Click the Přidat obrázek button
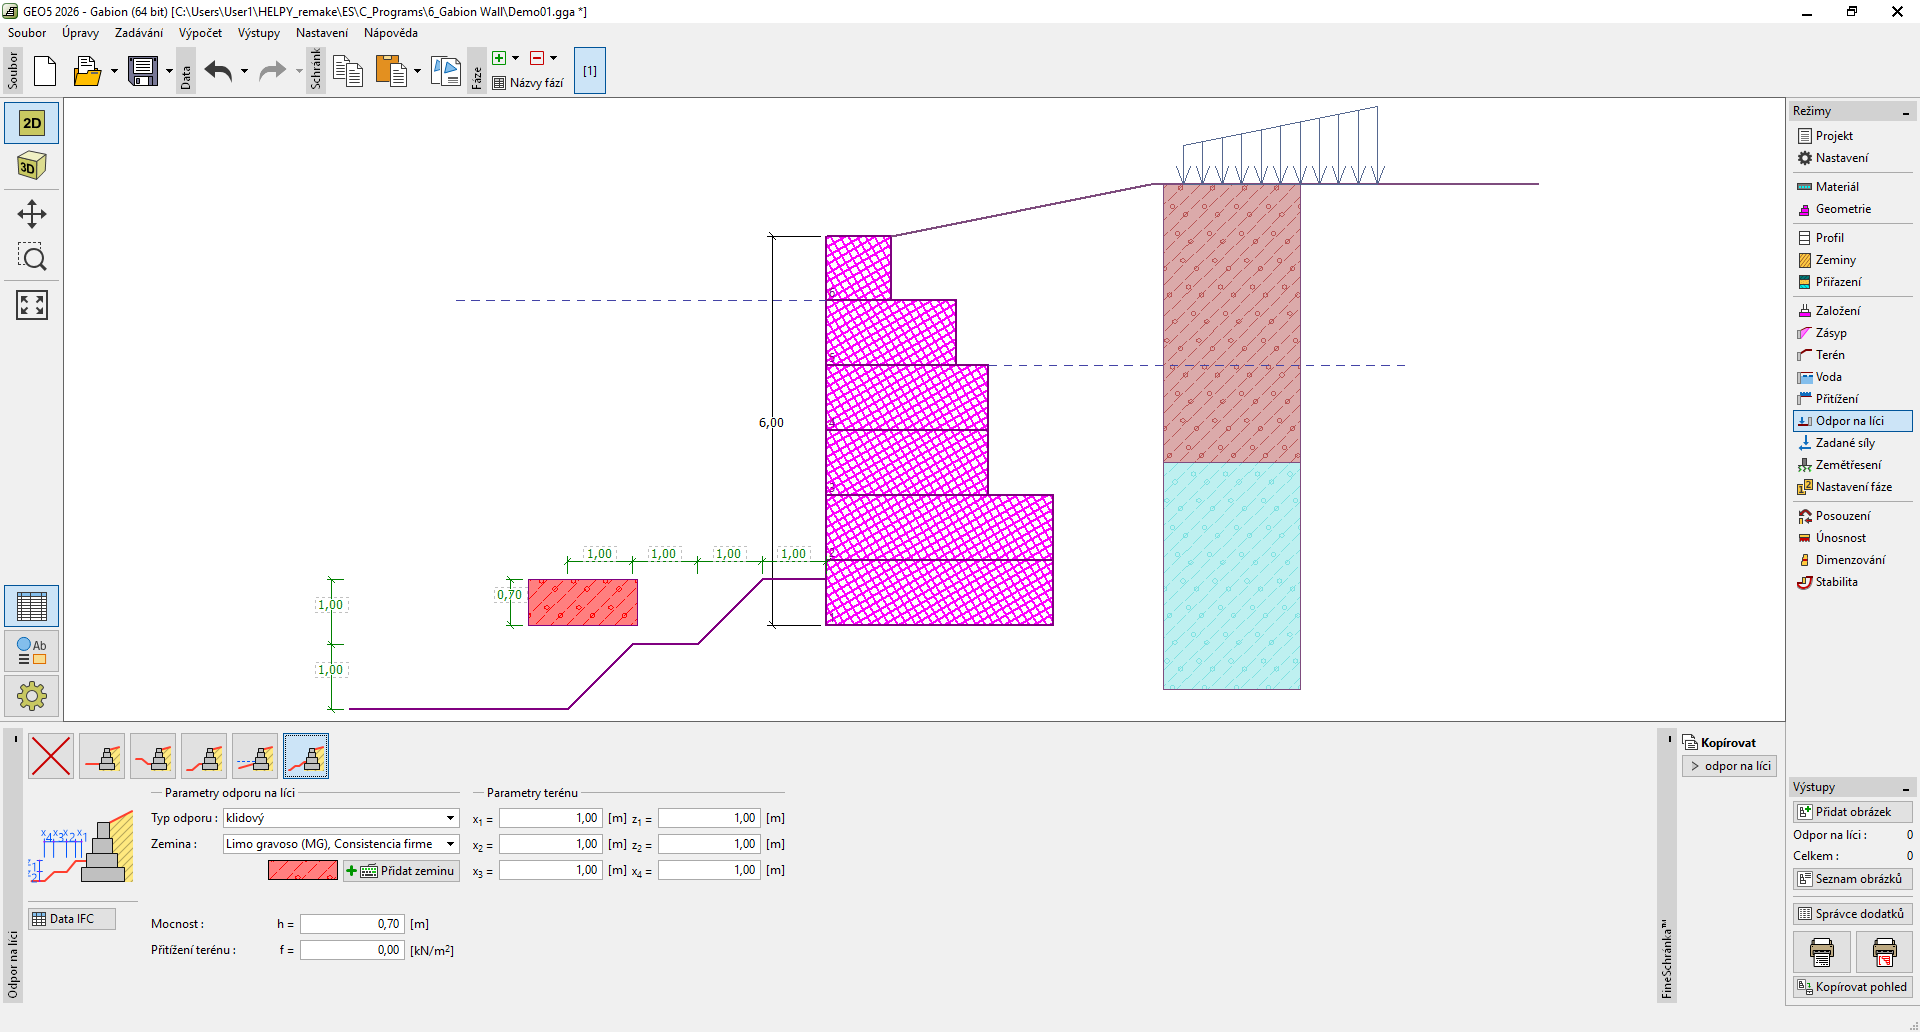The width and height of the screenshot is (1920, 1032). tap(1852, 812)
